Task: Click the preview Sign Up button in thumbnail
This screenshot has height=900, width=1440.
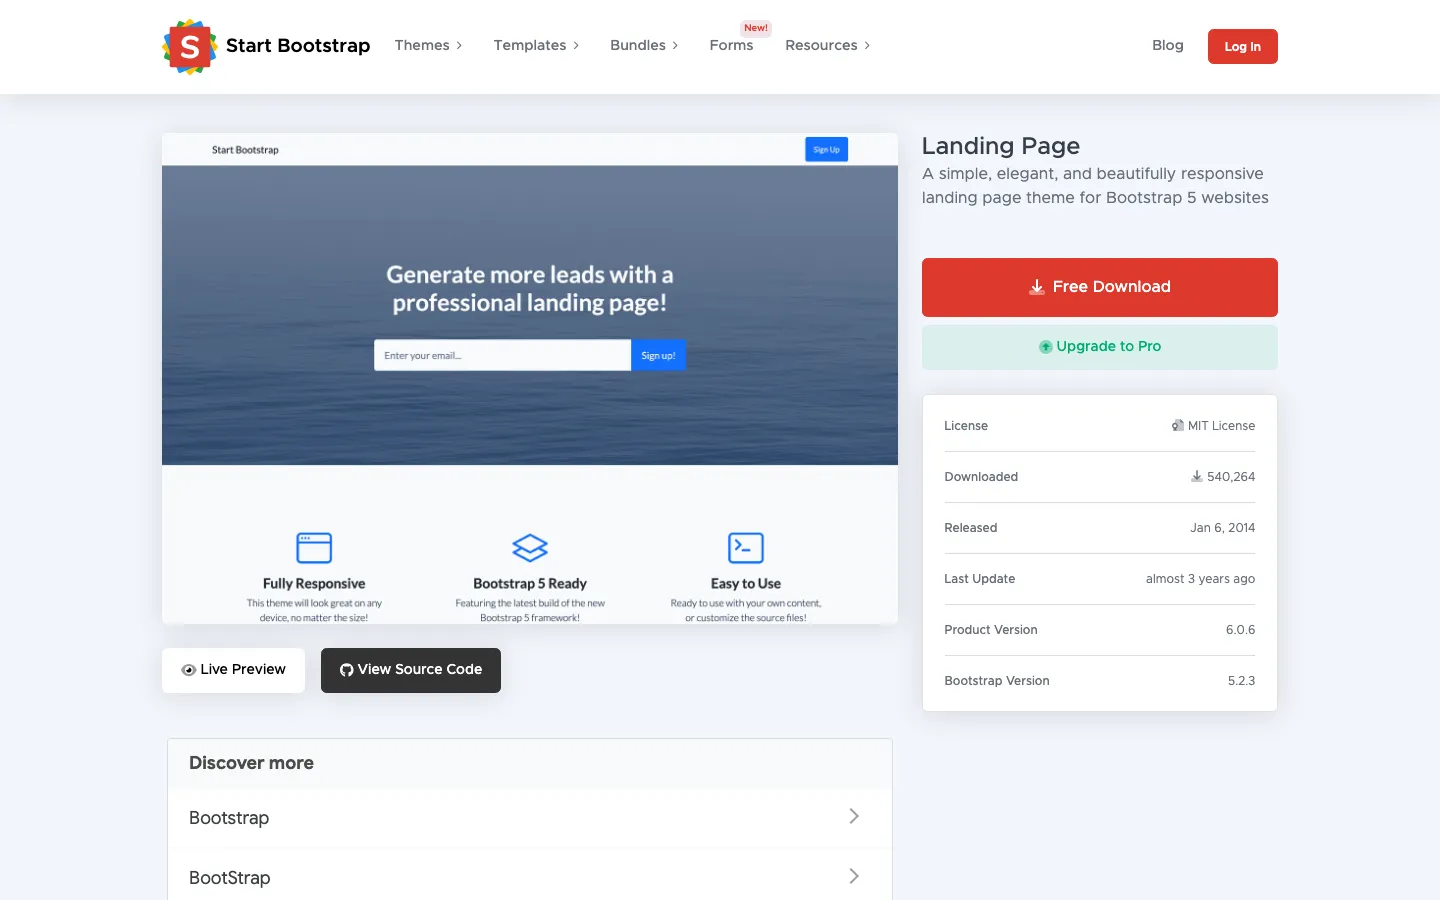Action: pos(826,150)
